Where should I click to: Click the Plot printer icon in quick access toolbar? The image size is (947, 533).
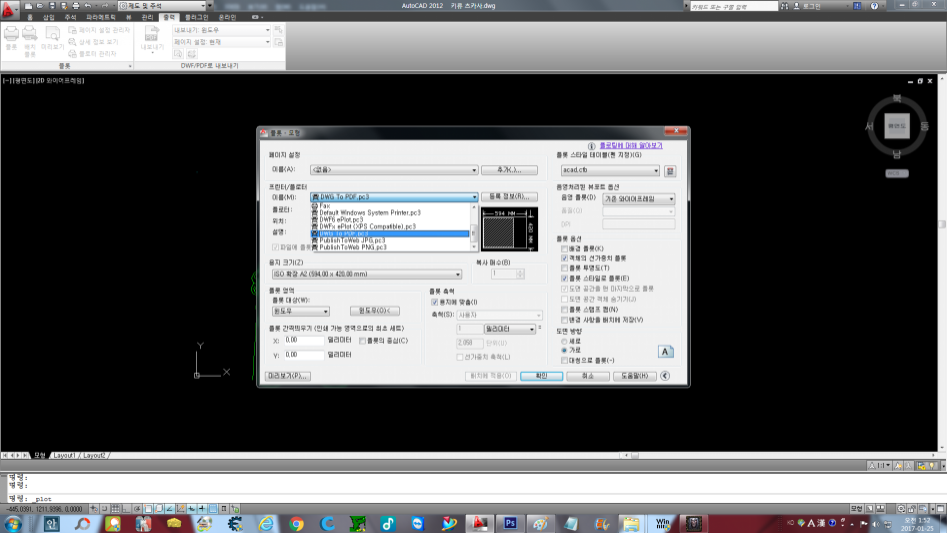point(75,5)
